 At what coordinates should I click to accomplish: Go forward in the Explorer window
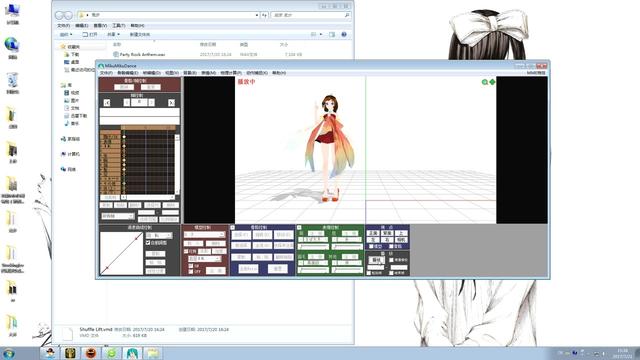coord(69,15)
